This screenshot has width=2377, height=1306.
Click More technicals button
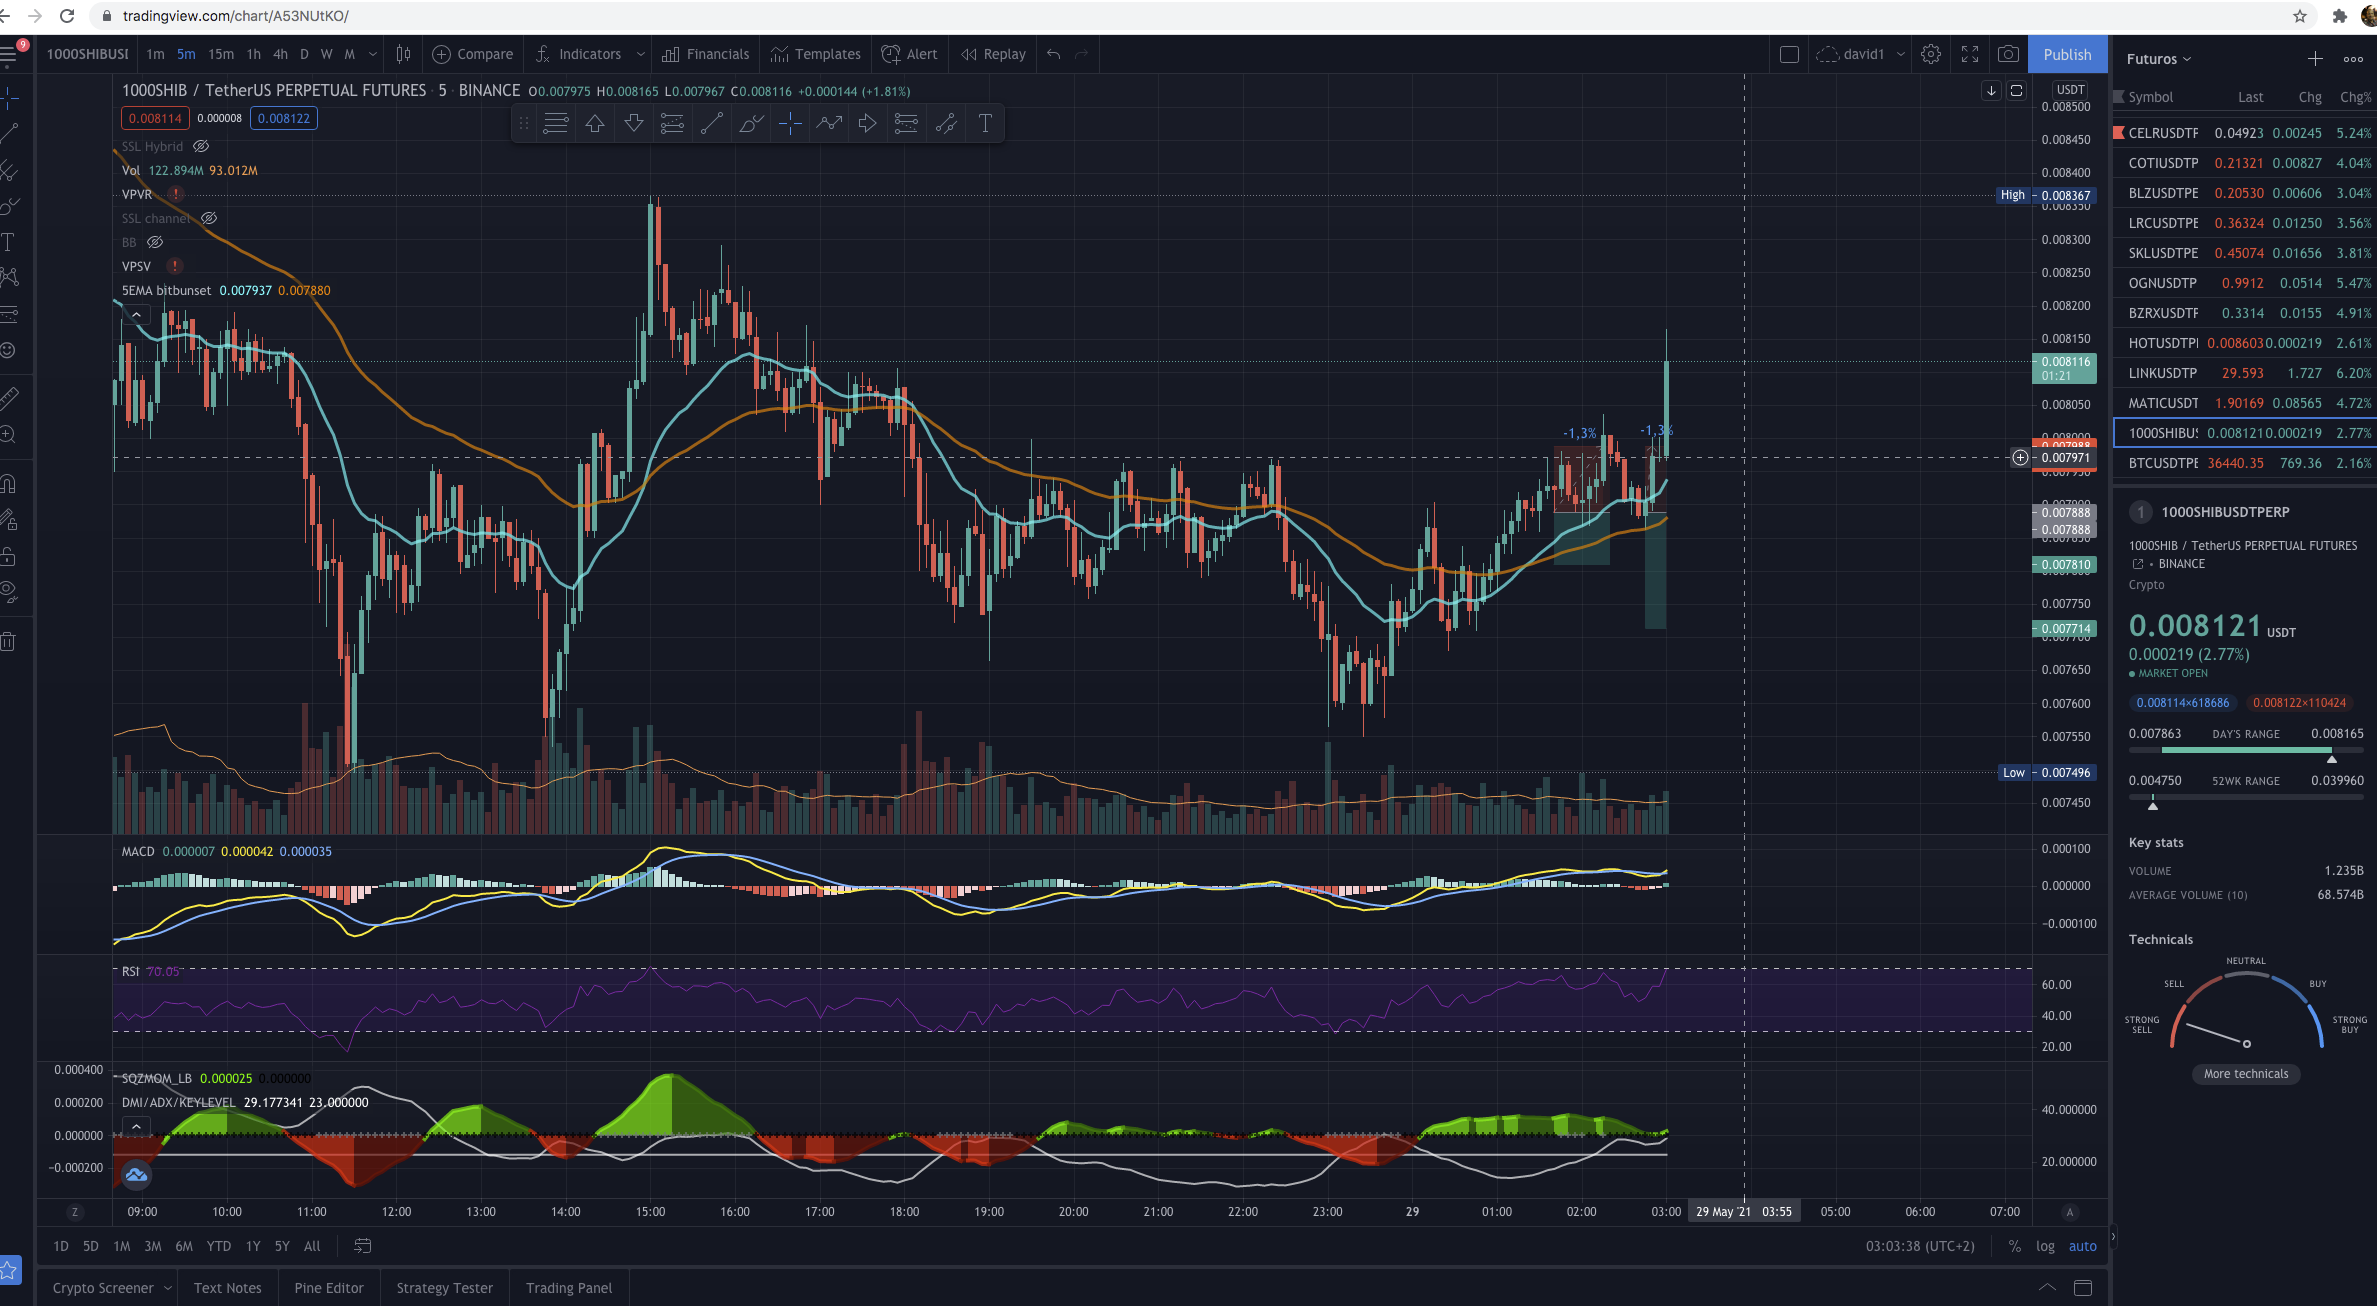coord(2246,1074)
